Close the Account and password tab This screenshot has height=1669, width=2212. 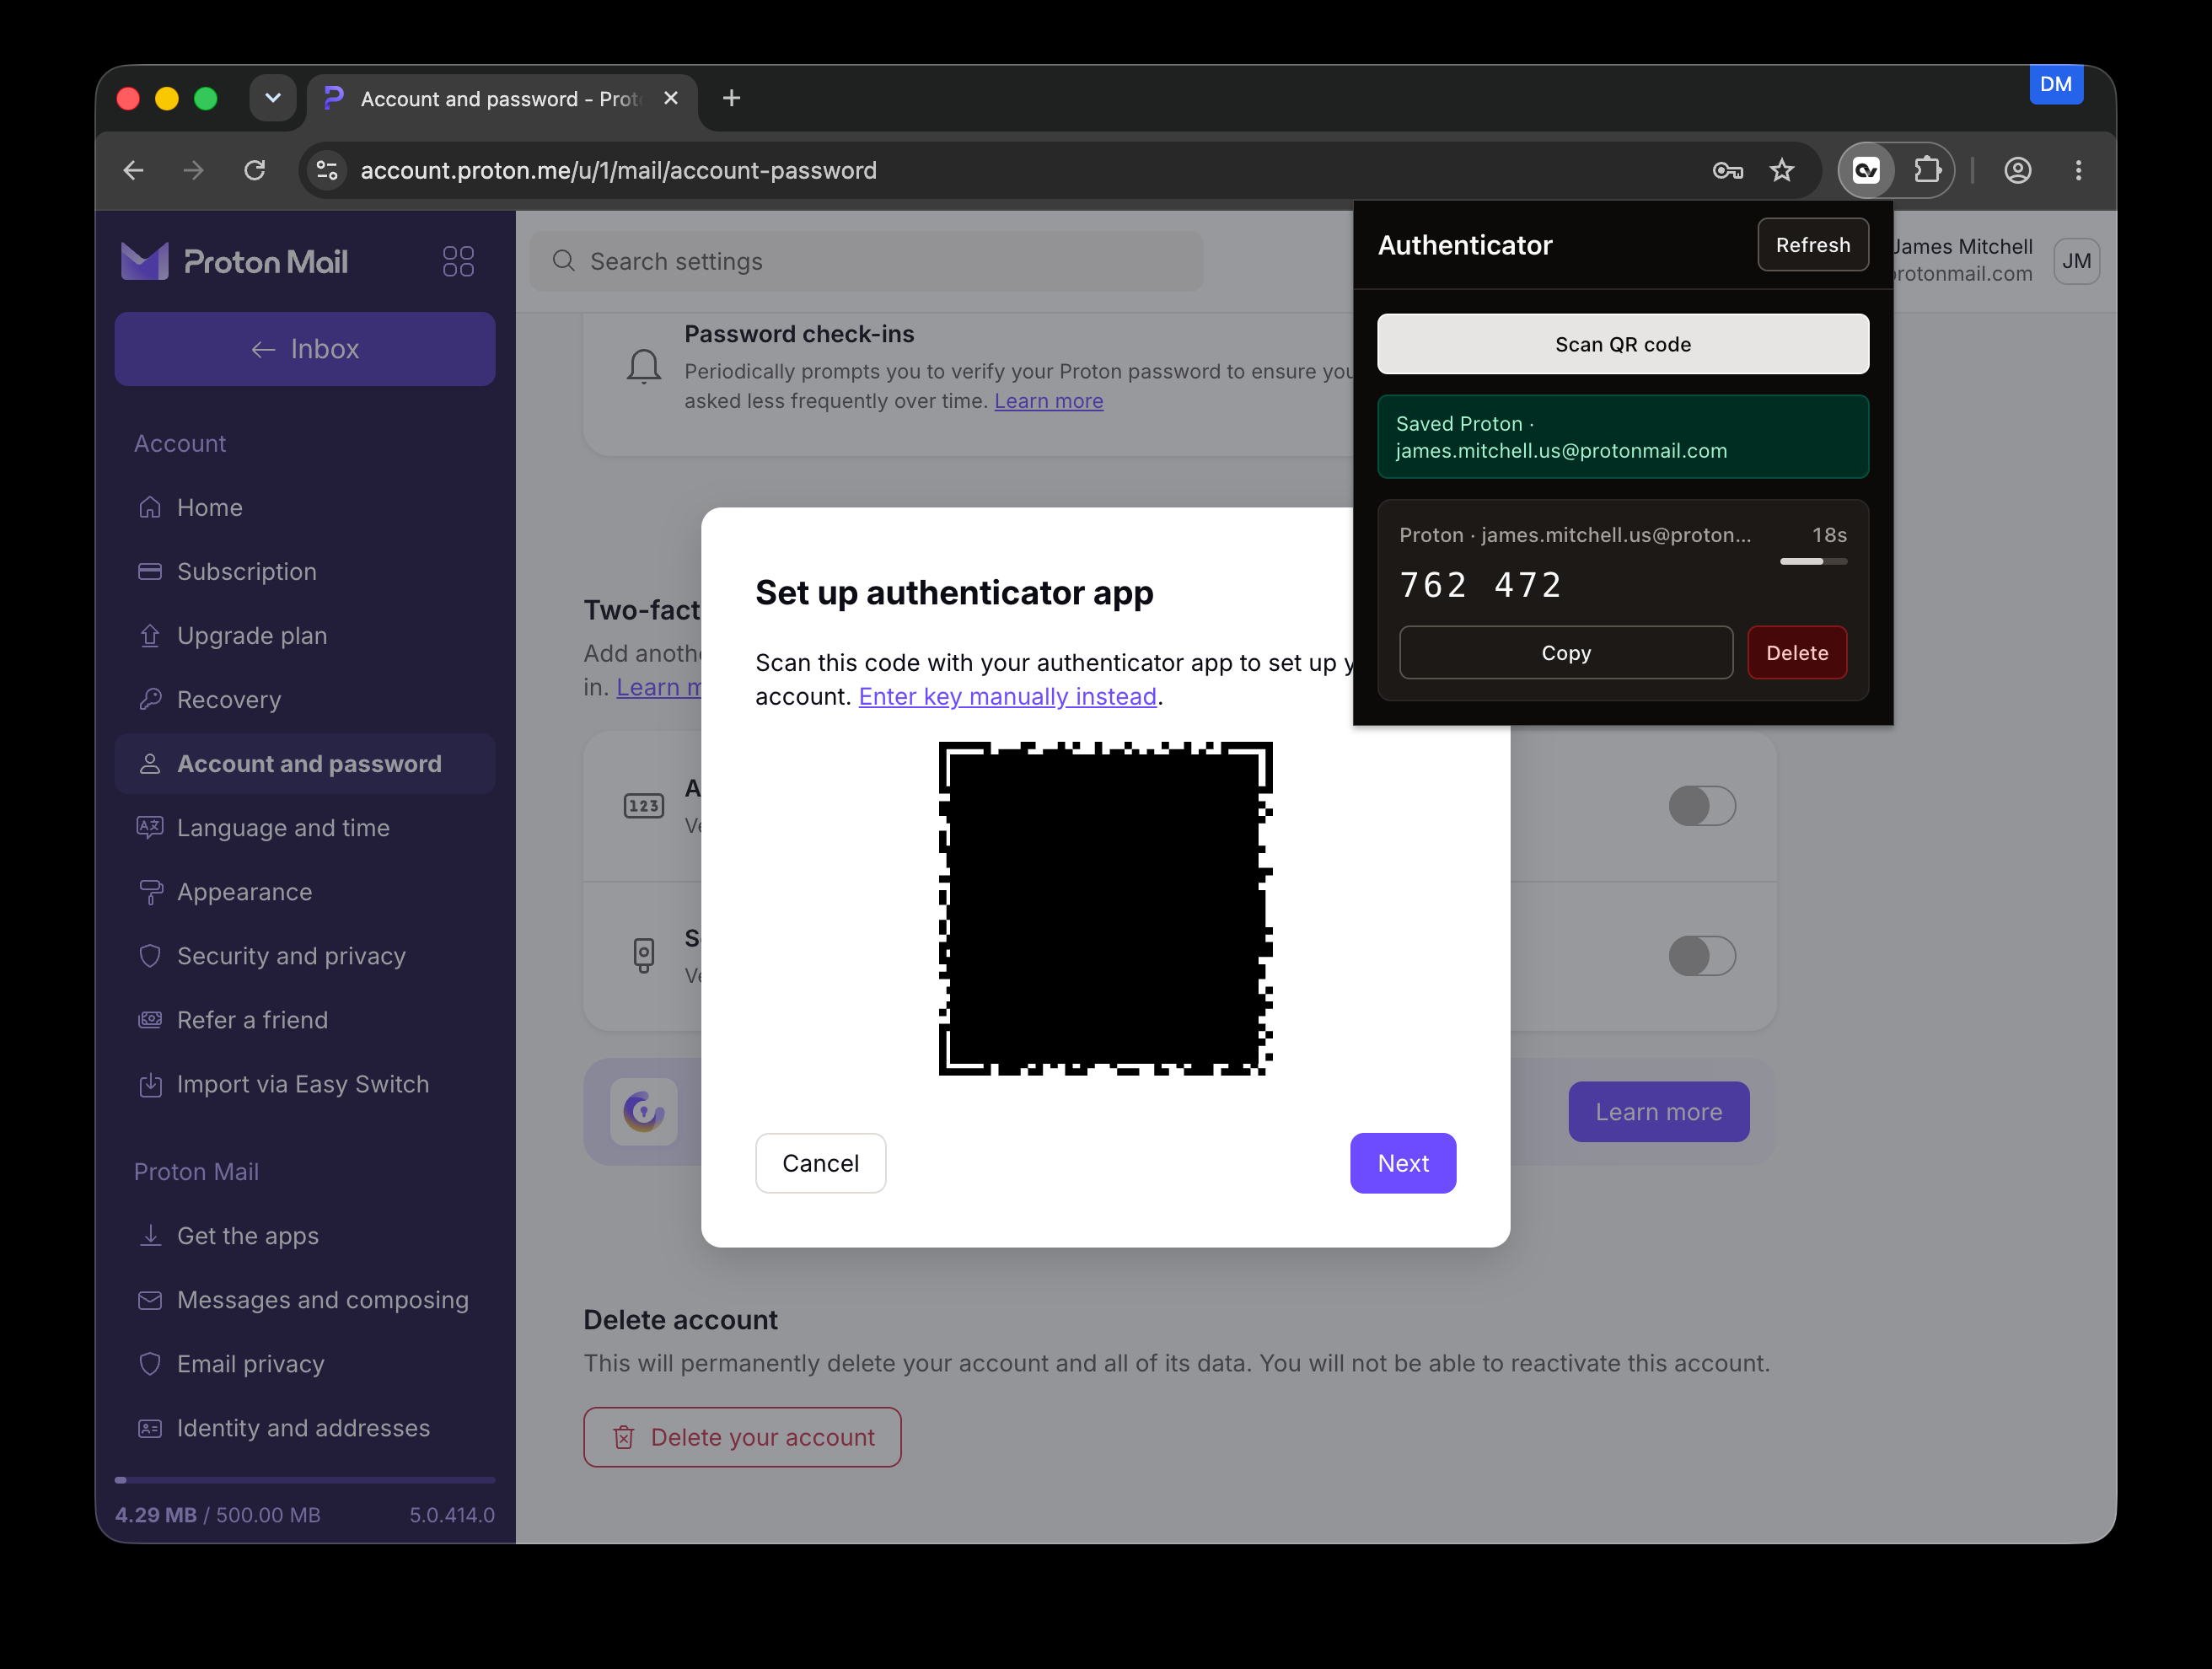click(x=671, y=98)
